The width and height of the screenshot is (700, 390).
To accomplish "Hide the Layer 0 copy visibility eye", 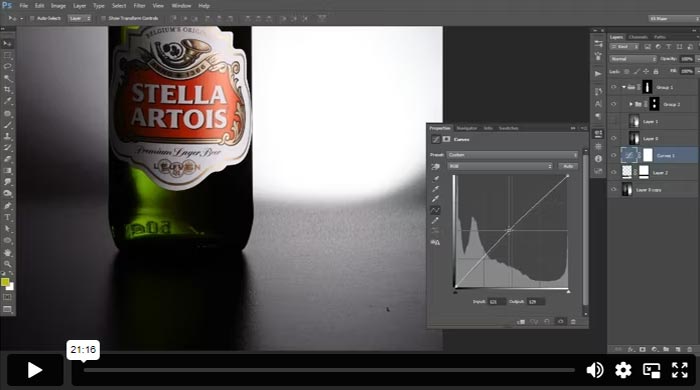I will tap(613, 190).
